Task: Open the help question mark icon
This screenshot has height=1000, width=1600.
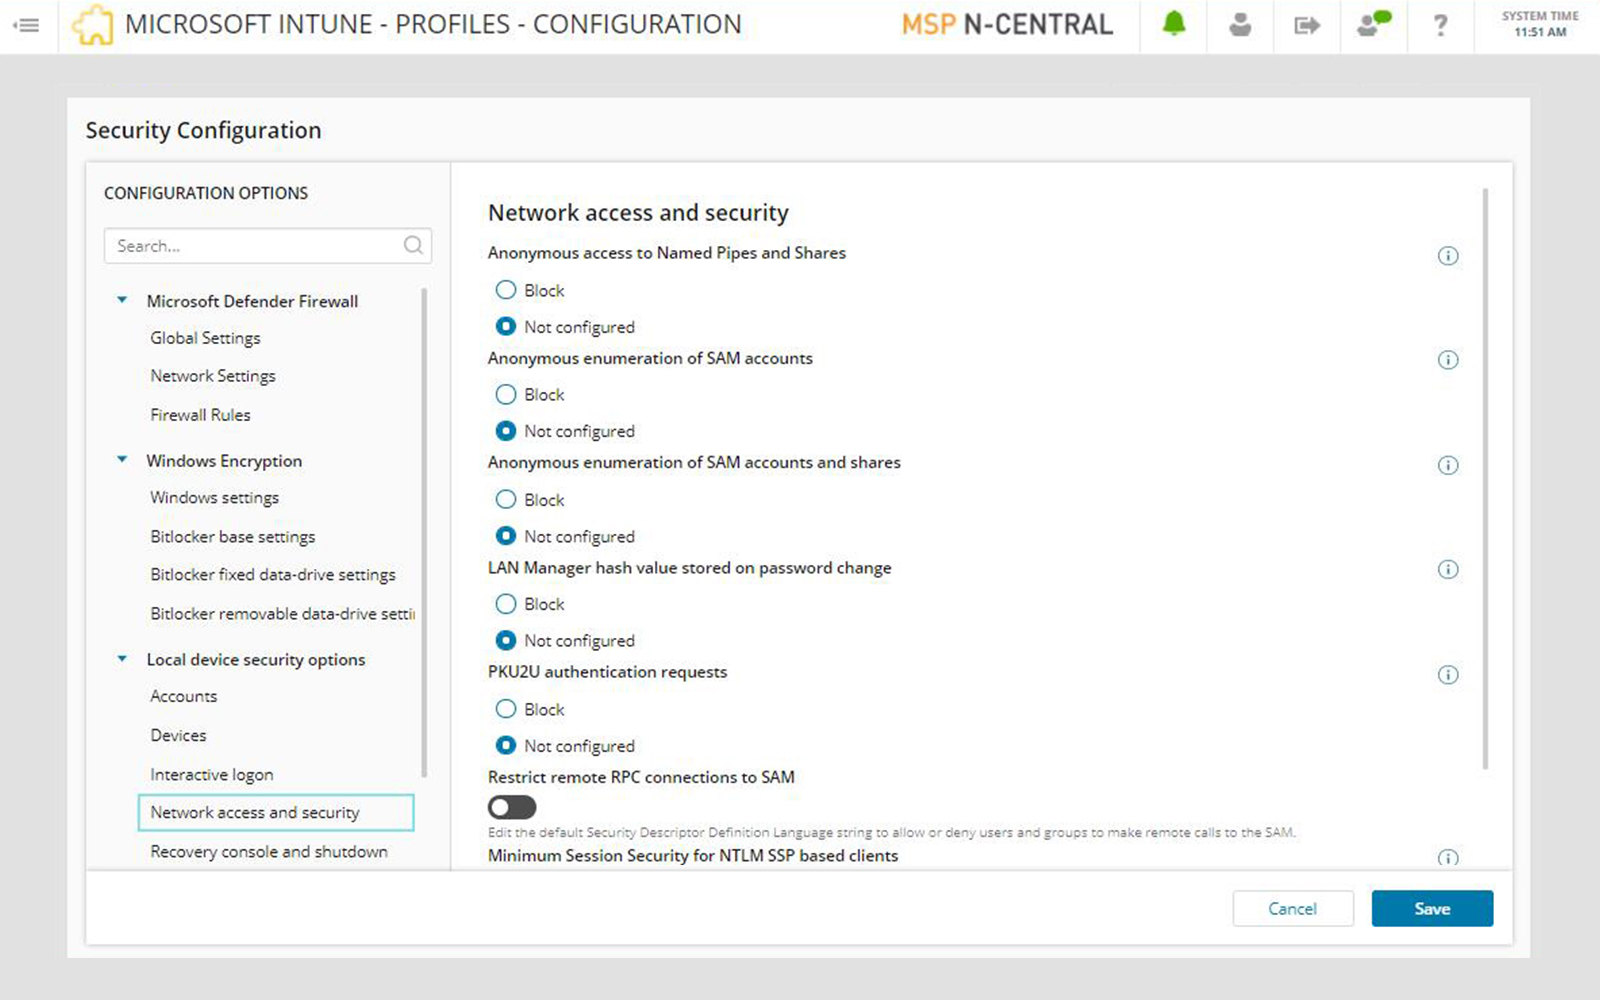Action: click(x=1440, y=25)
